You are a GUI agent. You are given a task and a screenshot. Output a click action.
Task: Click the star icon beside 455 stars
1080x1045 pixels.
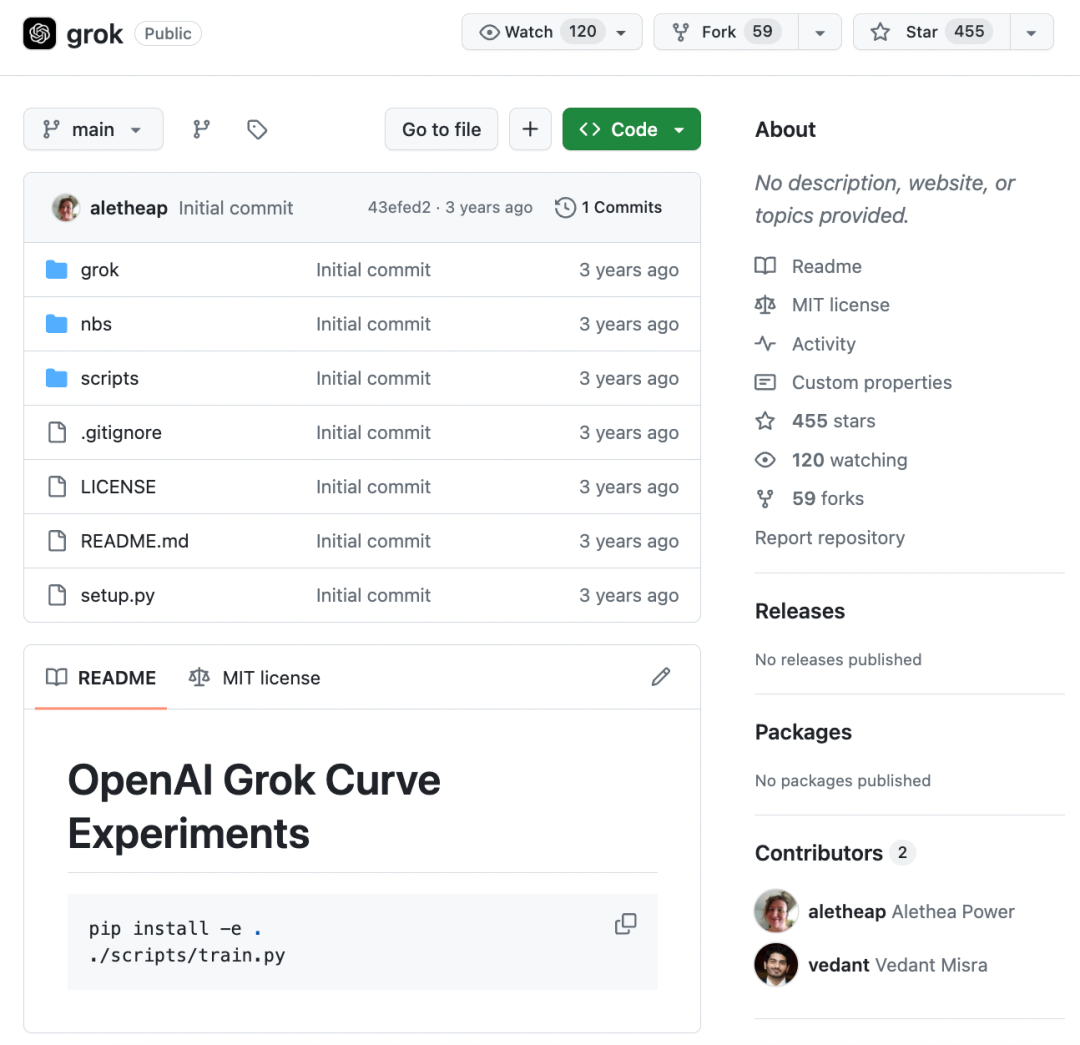point(765,420)
